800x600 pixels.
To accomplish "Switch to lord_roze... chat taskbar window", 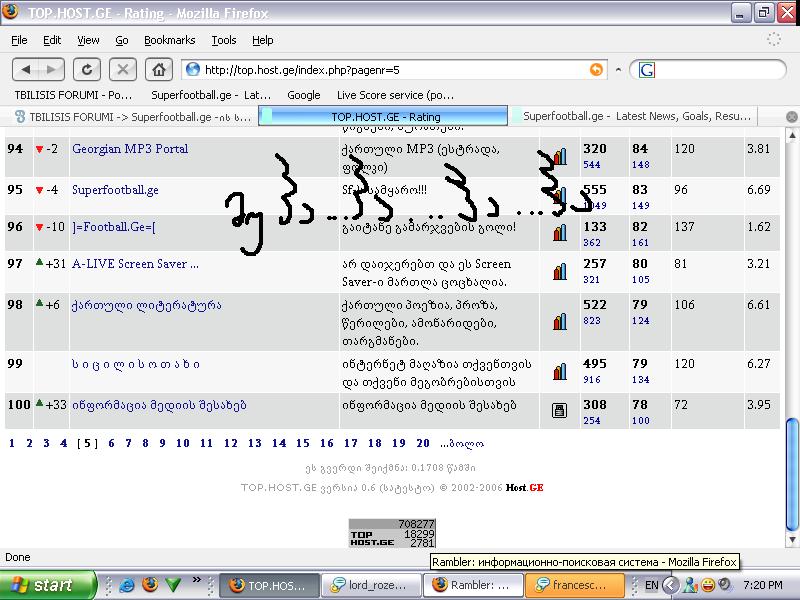I will click(x=370, y=585).
